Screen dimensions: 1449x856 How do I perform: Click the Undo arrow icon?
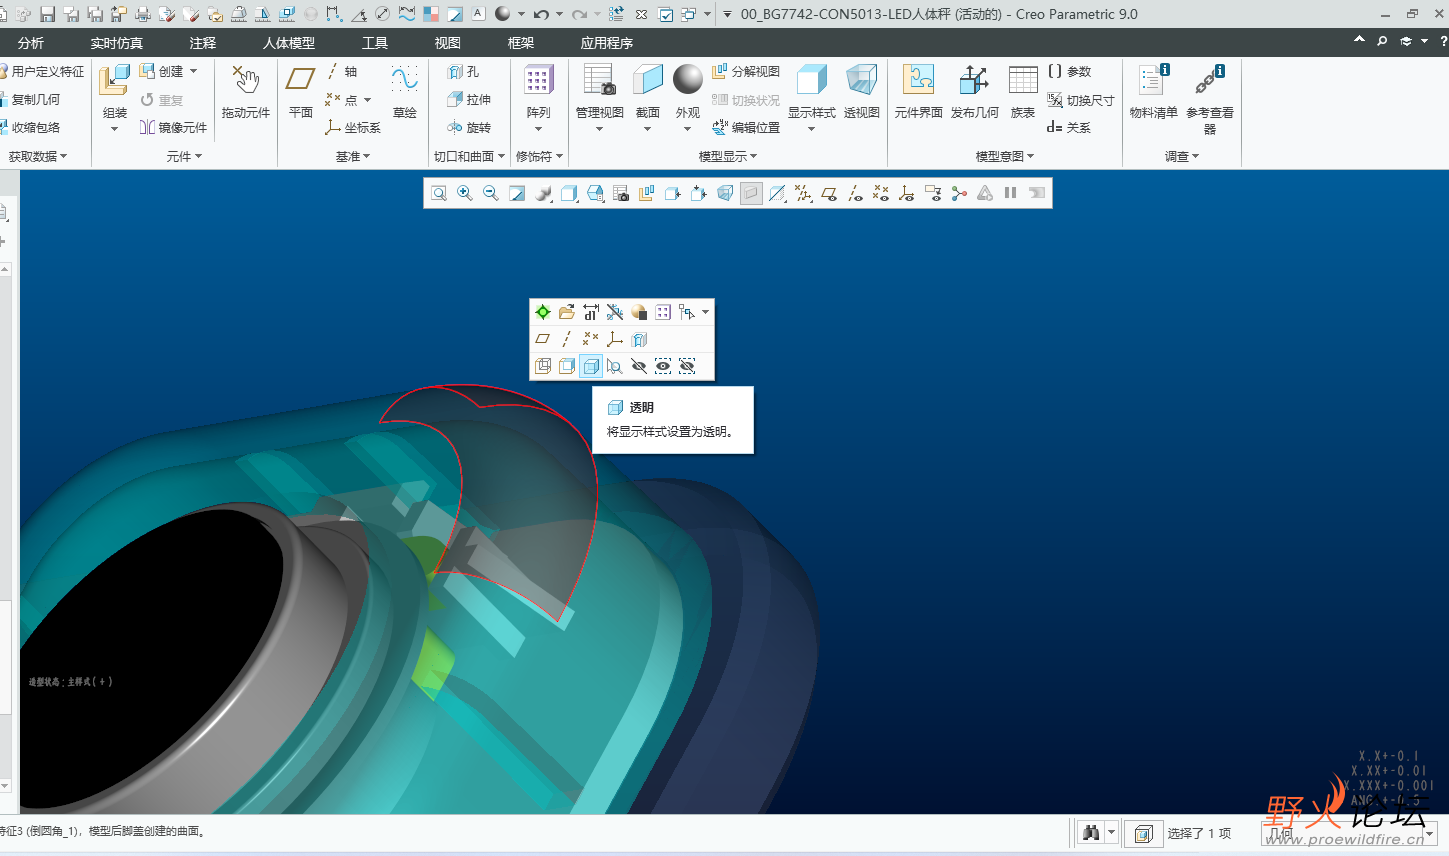[541, 14]
